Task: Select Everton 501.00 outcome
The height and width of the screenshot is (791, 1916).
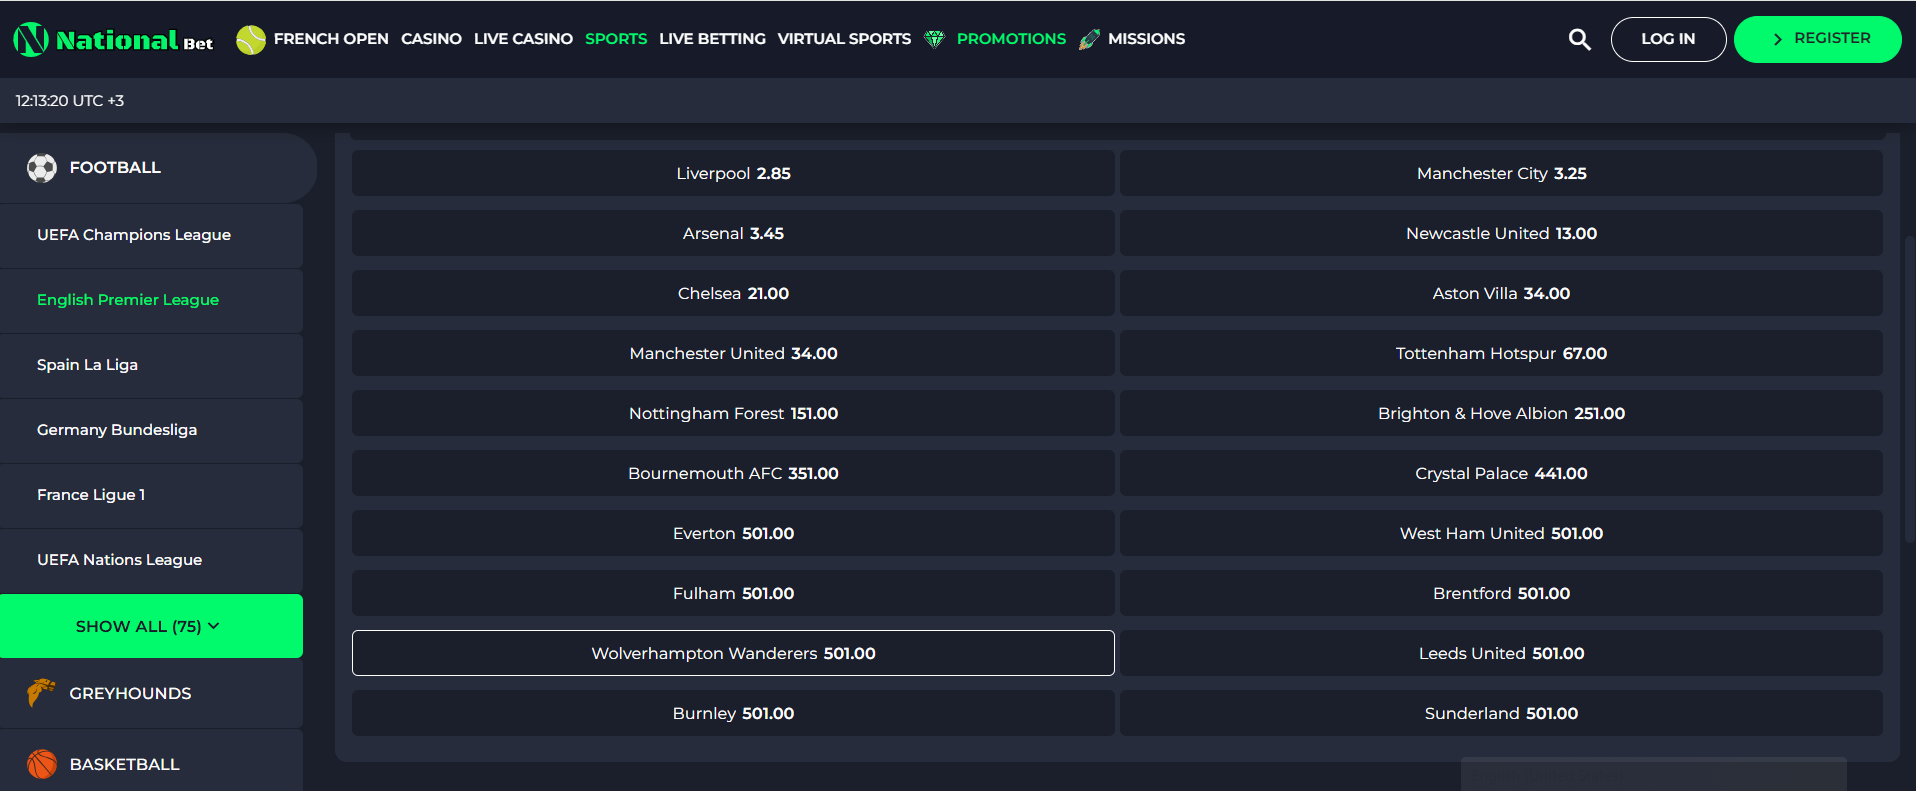Action: point(733,533)
